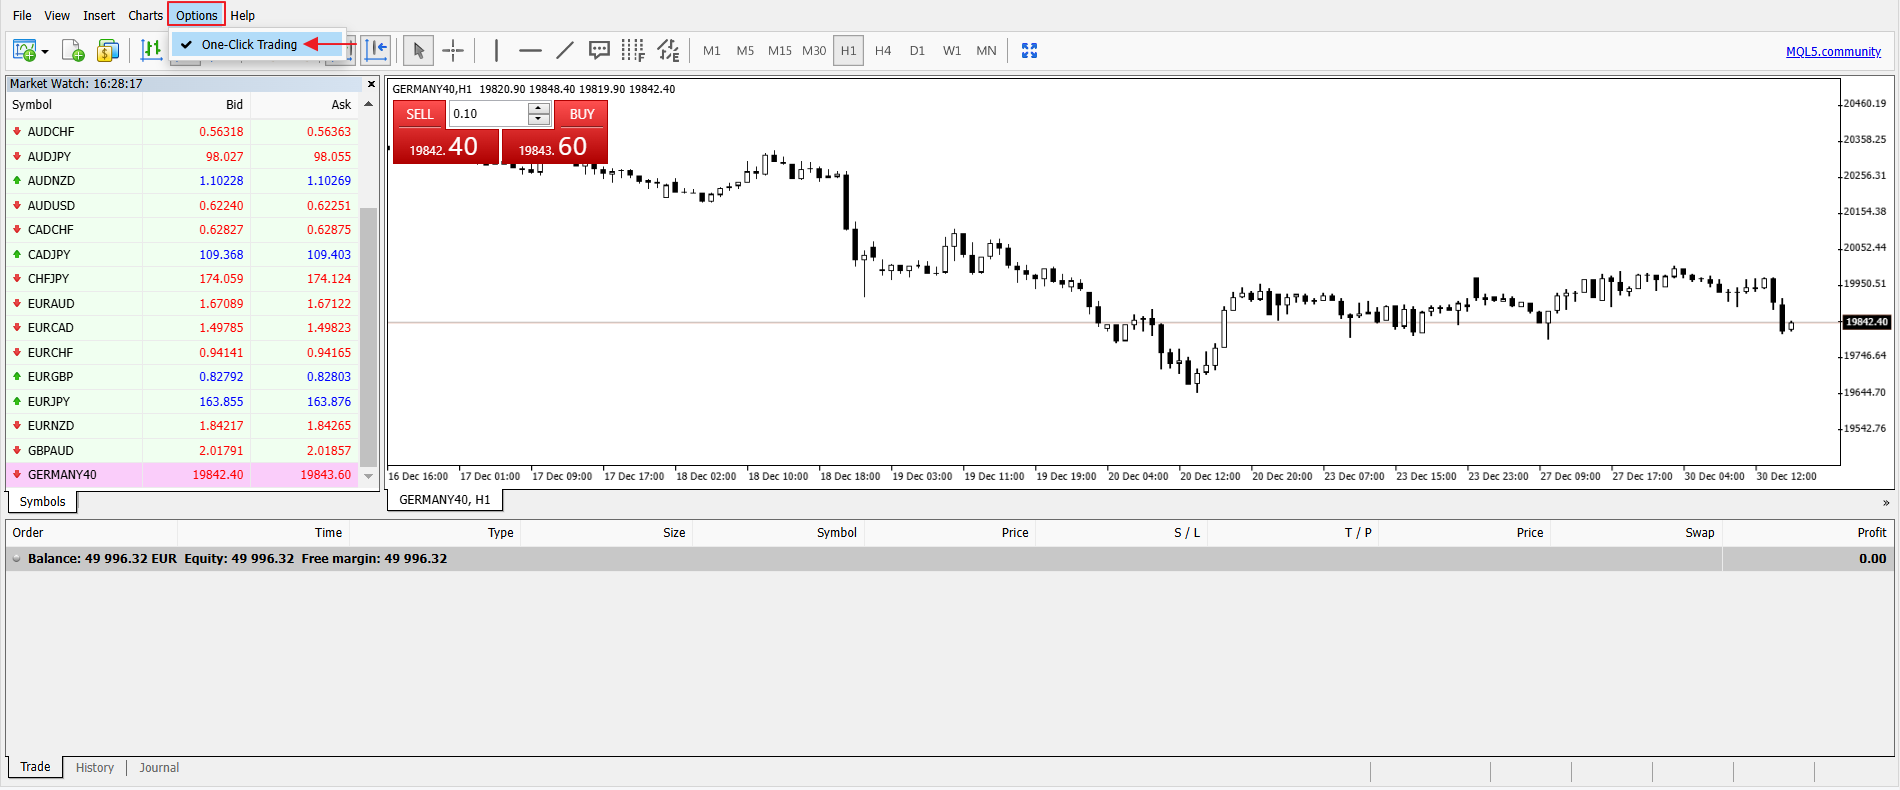This screenshot has height=790, width=1900.
Task: Open the dropdown arrow beside the new chart icon
Action: pyautogui.click(x=45, y=51)
